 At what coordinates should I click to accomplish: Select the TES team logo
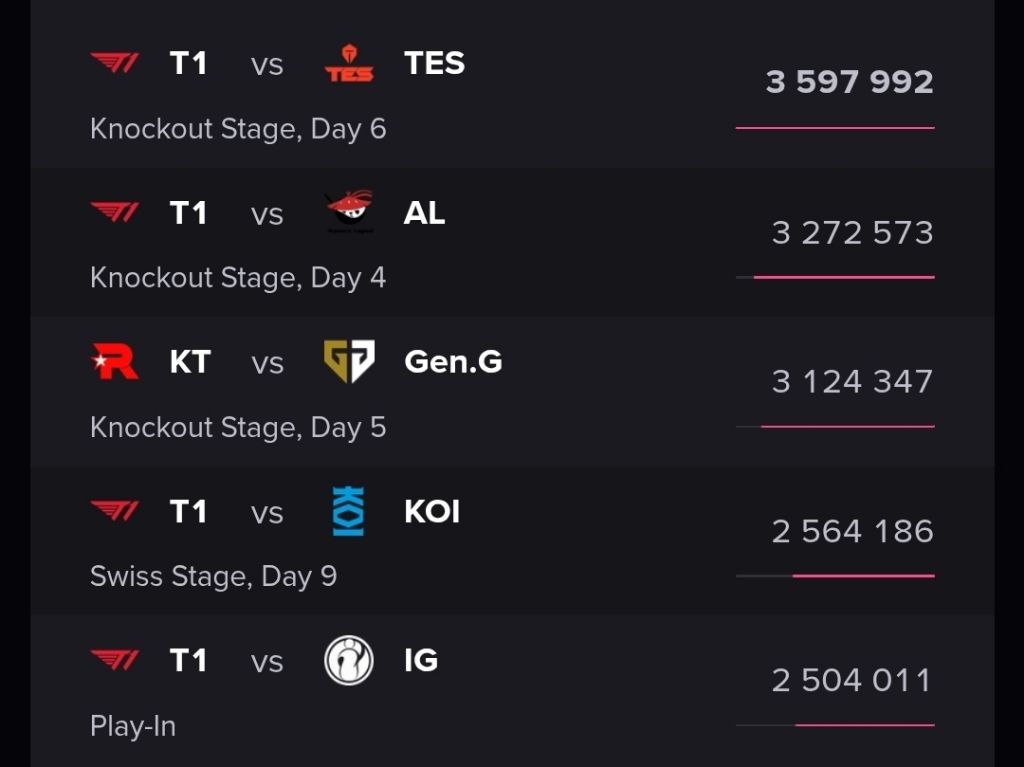pyautogui.click(x=347, y=63)
